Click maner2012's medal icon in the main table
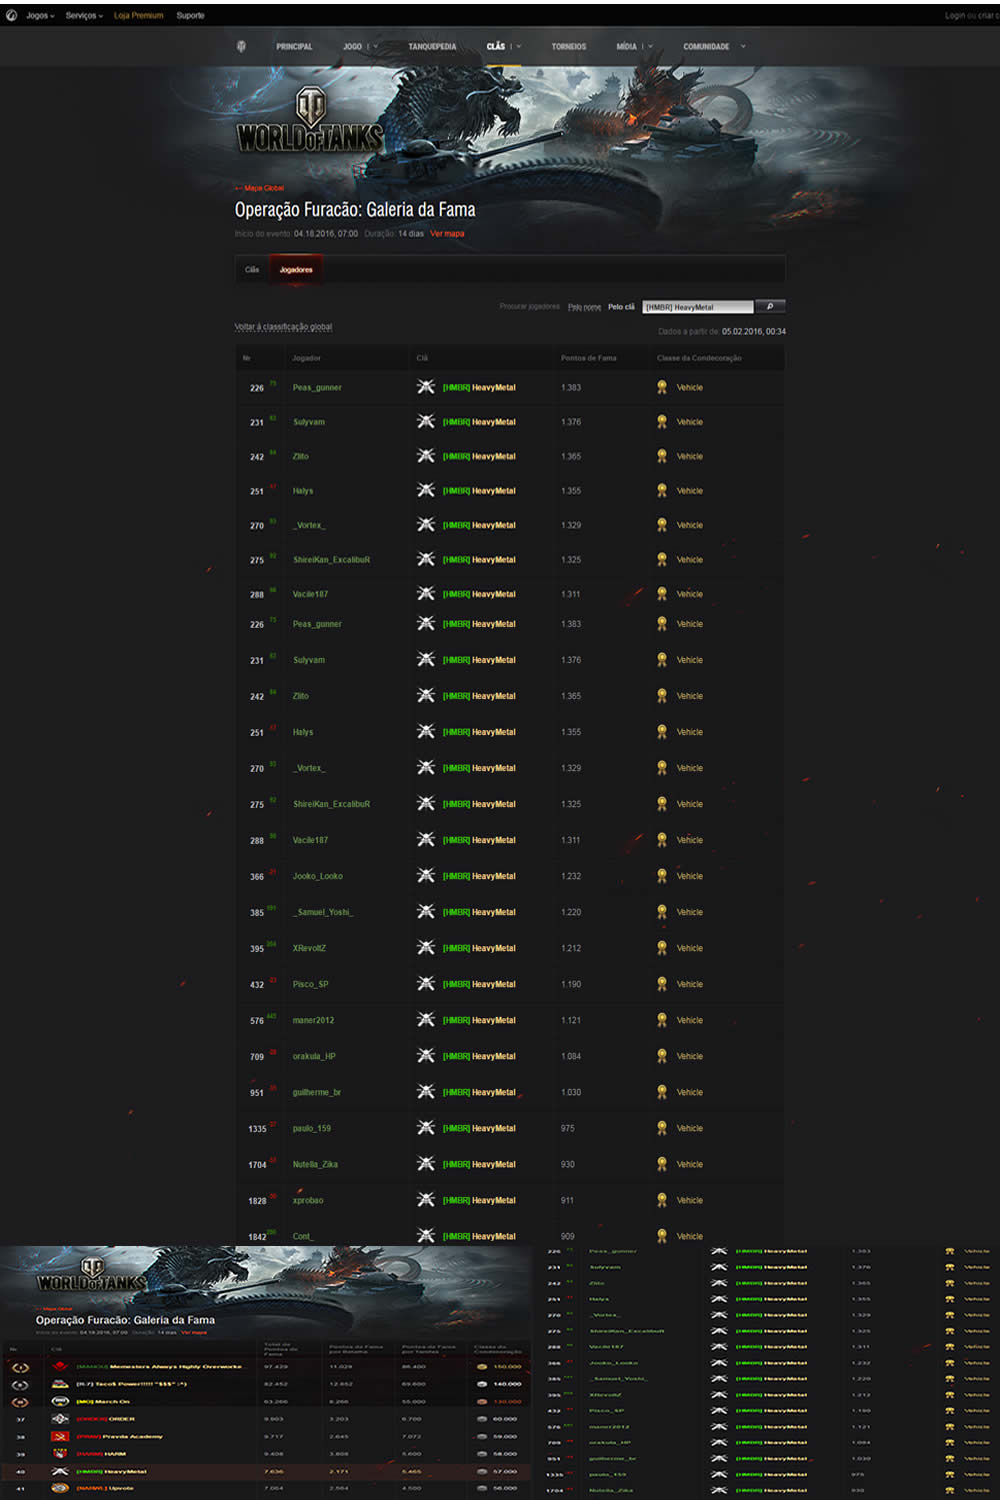The height and width of the screenshot is (1500, 1000). [x=662, y=1019]
